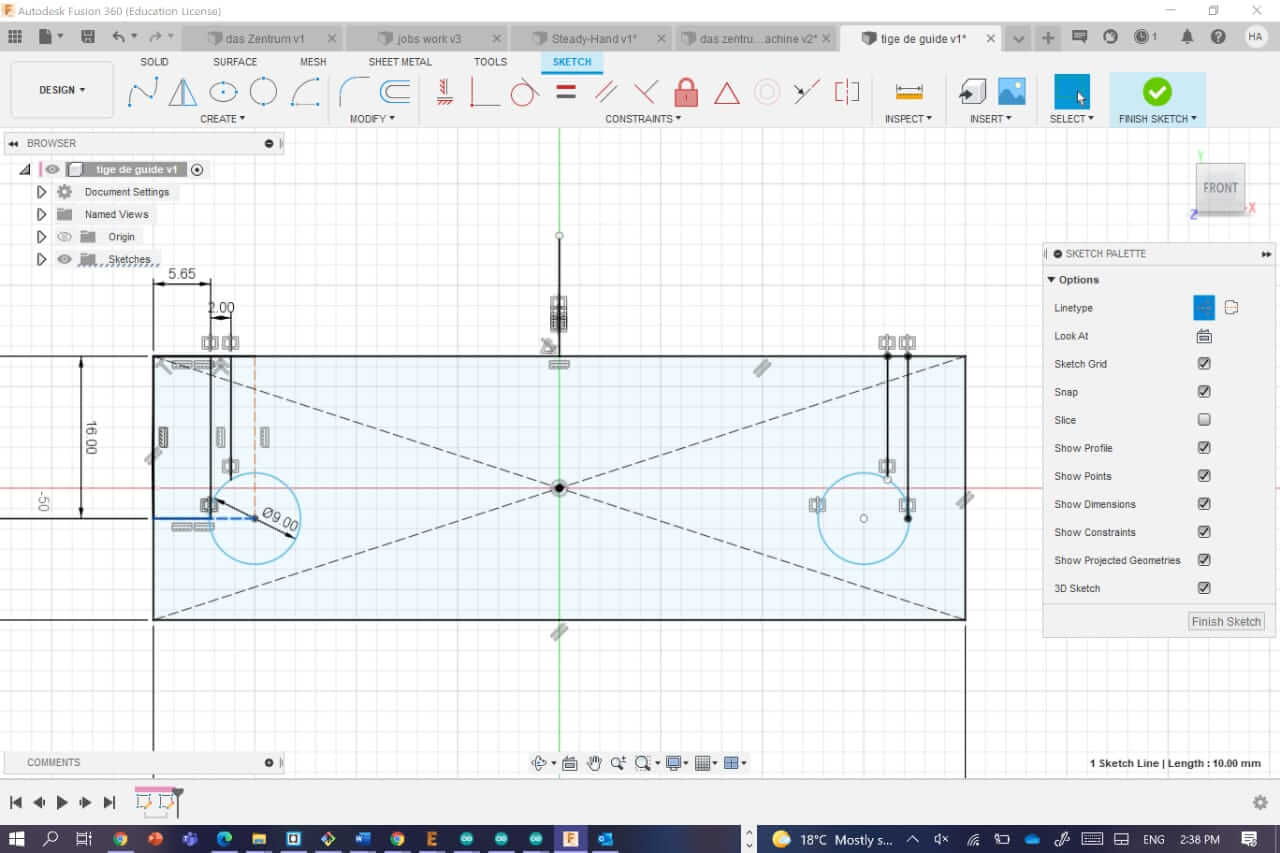Open the INSPECT dropdown menu
The height and width of the screenshot is (853, 1280).
908,119
